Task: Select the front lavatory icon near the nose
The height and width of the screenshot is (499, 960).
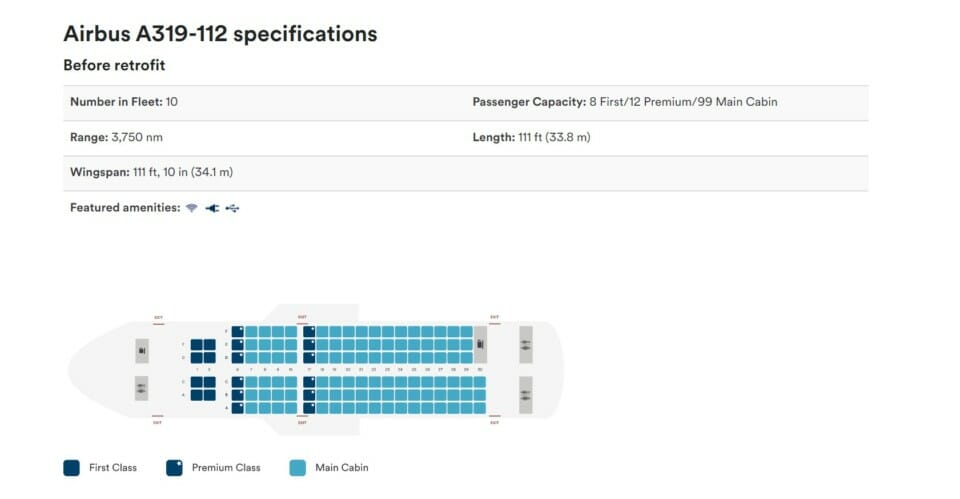Action: (x=141, y=388)
